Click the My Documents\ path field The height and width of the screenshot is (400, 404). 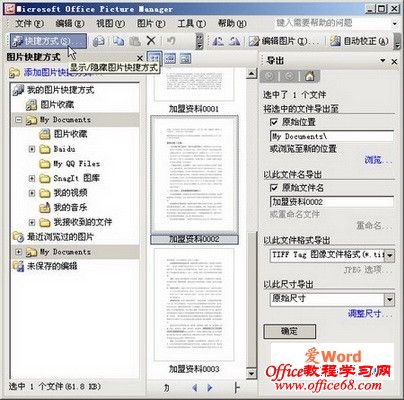pyautogui.click(x=332, y=136)
